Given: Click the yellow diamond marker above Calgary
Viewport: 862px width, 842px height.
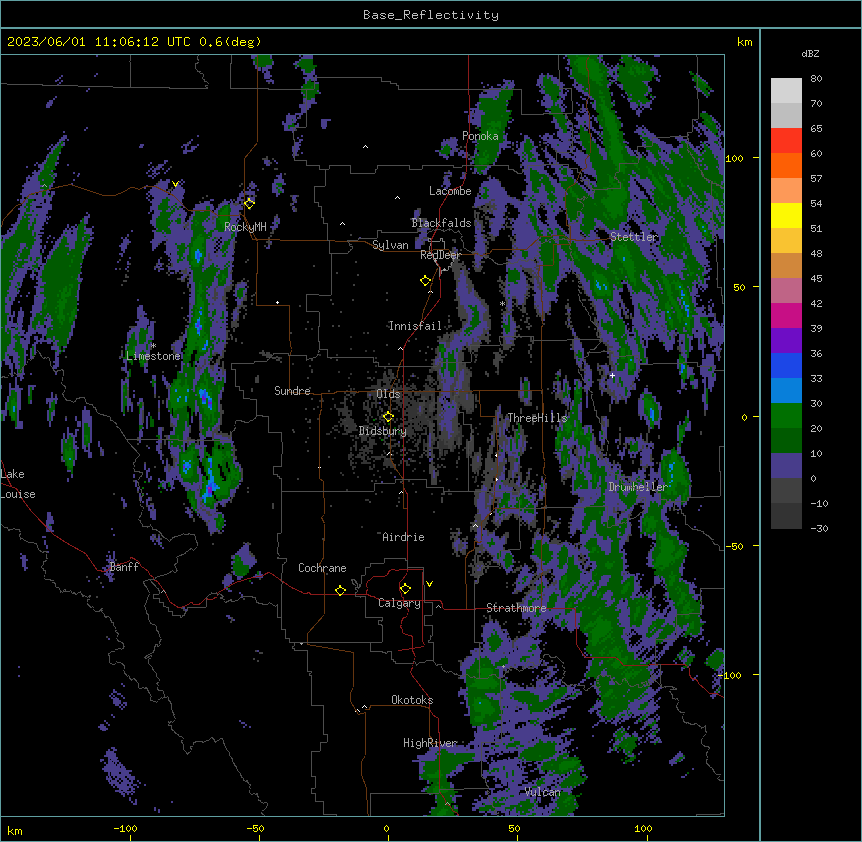Looking at the screenshot, I should (x=405, y=589).
